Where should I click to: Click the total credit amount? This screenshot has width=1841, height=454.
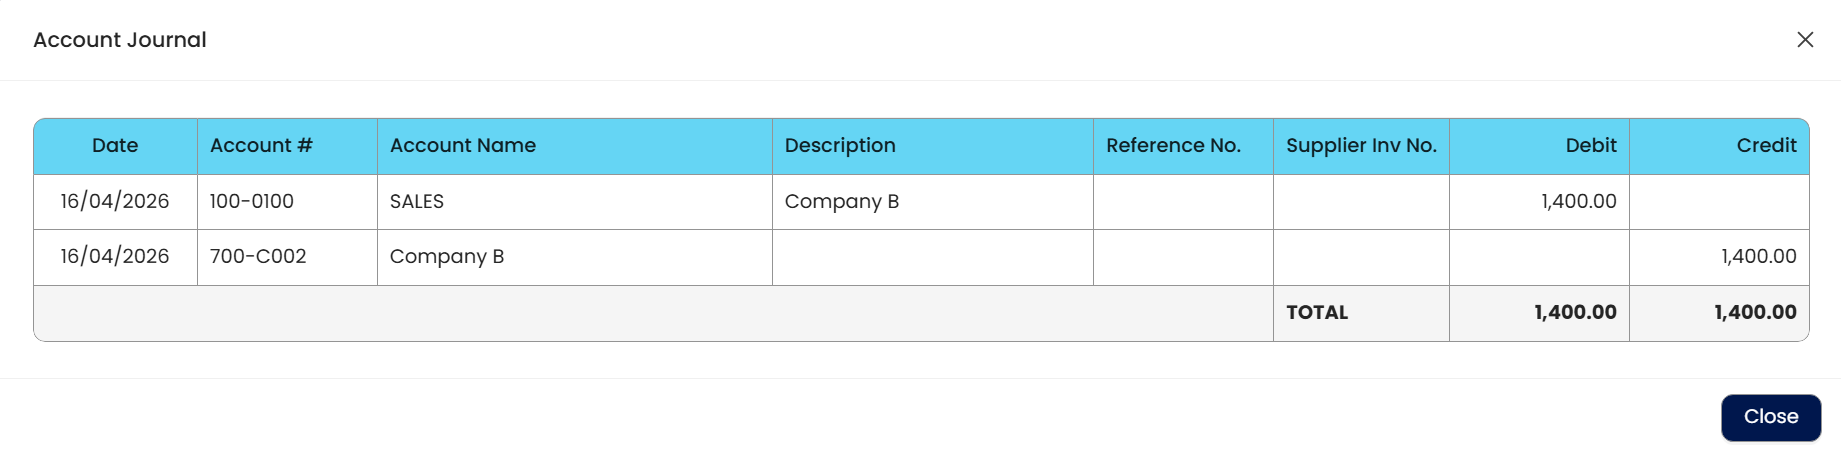(1755, 313)
